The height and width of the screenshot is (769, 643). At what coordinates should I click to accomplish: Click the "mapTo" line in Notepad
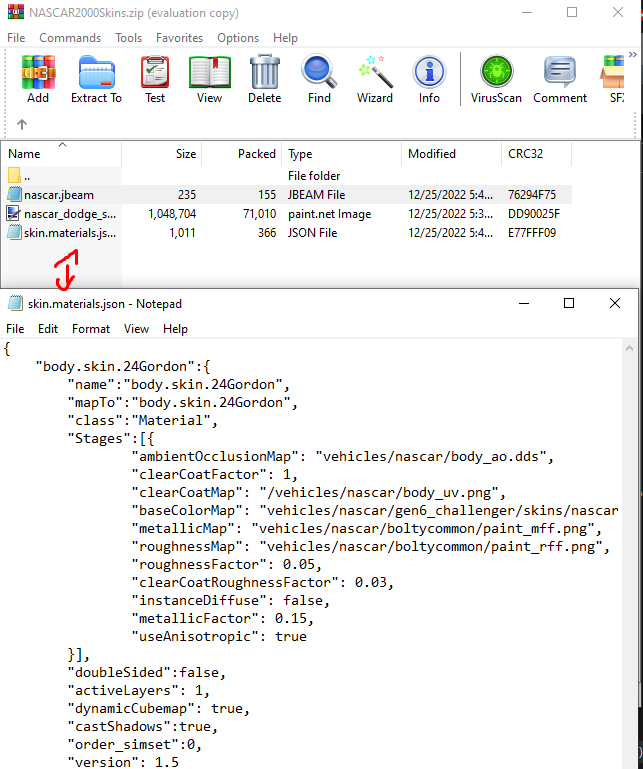[182, 403]
